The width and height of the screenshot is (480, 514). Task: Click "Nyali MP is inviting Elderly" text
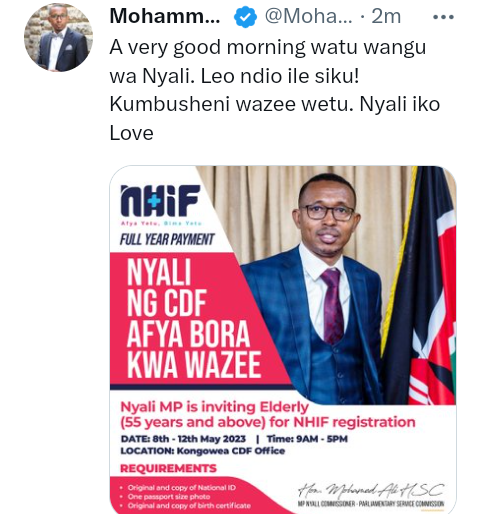(x=214, y=407)
